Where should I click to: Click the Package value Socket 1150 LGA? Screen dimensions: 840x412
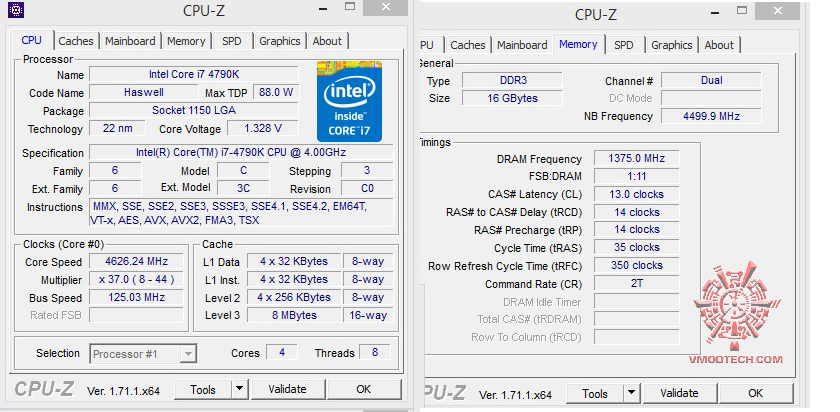pyautogui.click(x=194, y=110)
